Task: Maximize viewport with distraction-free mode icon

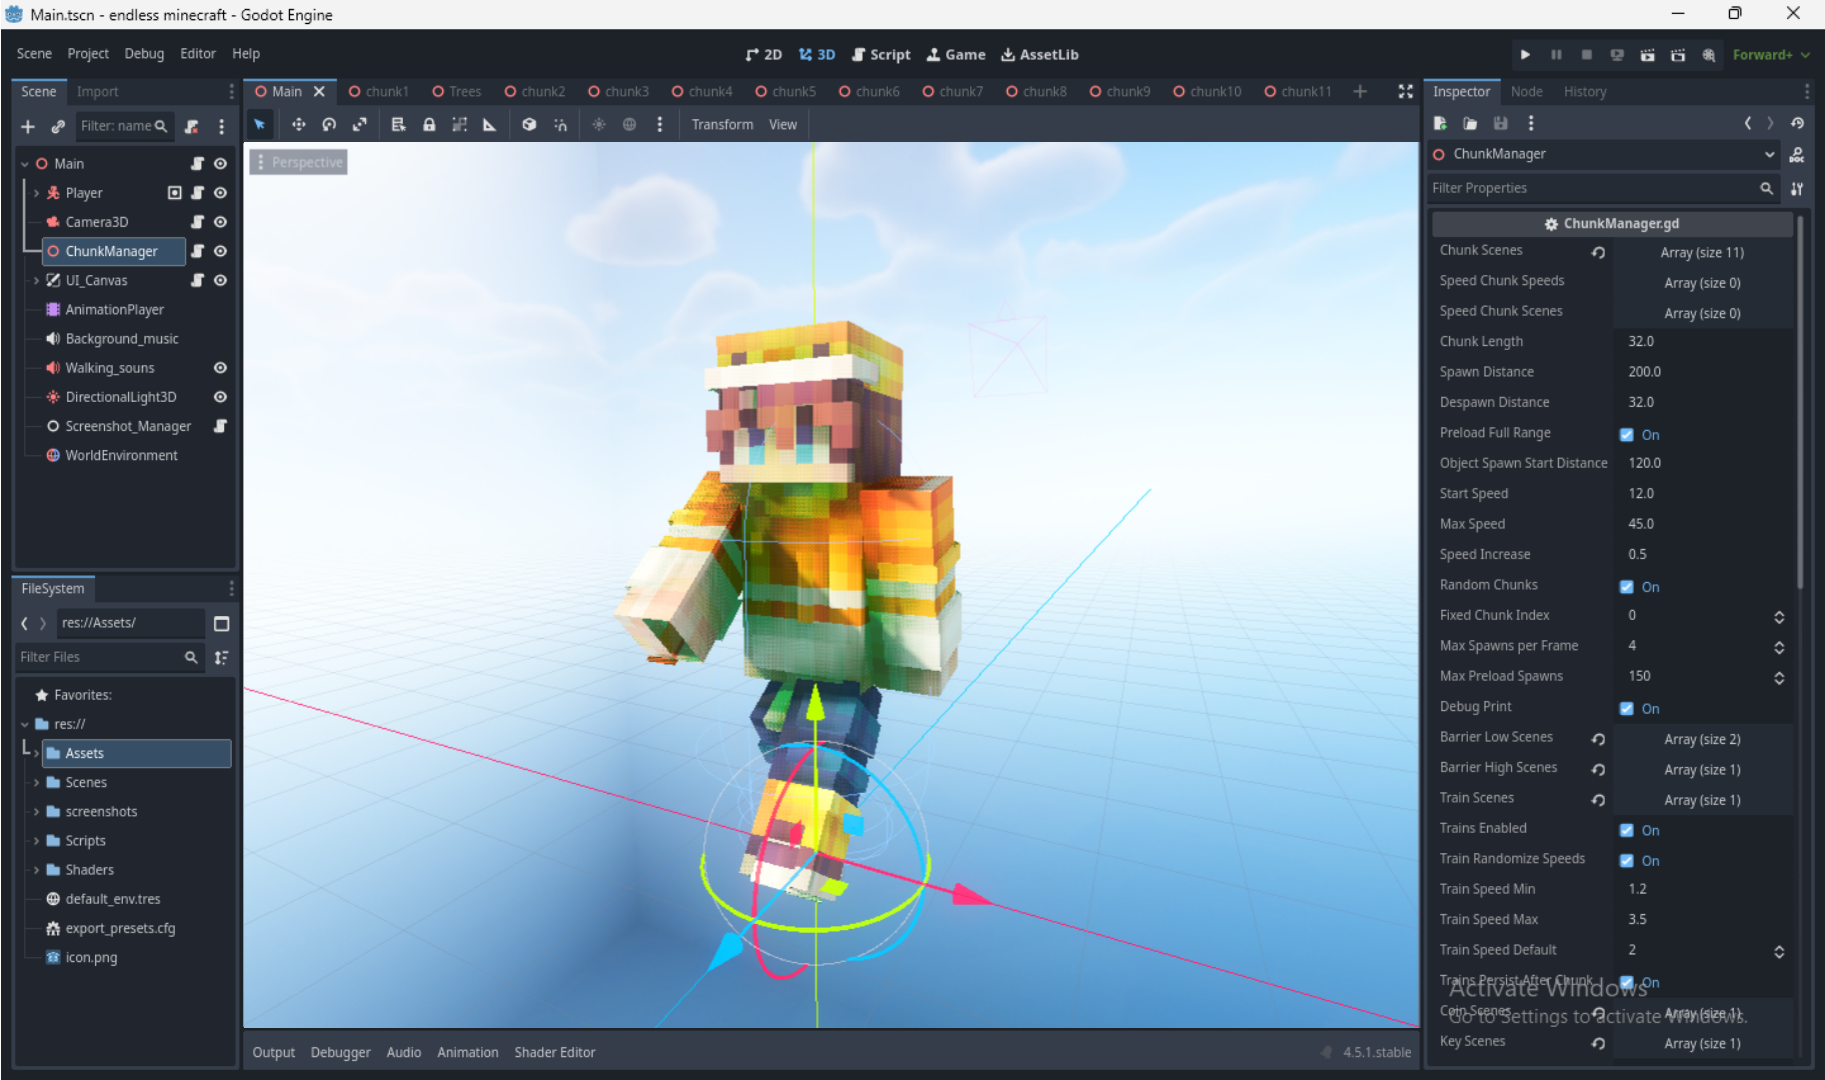Action: 1405,91
